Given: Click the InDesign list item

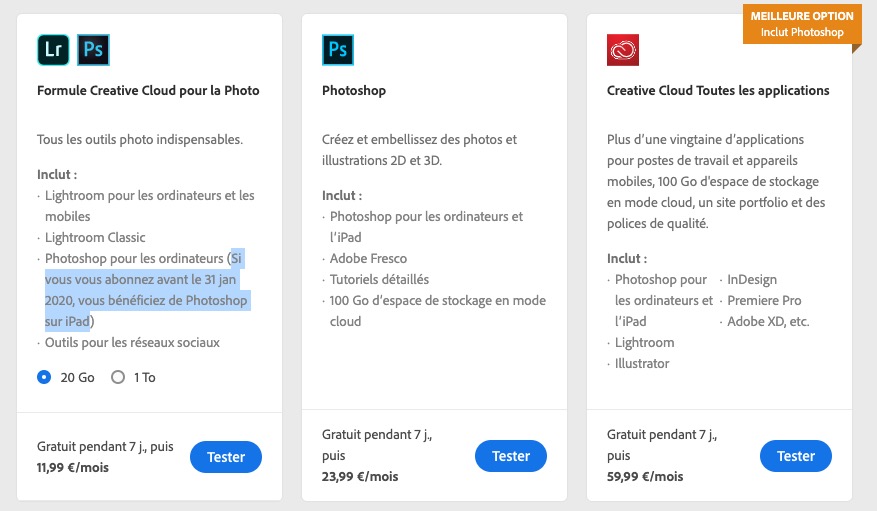Looking at the screenshot, I should click(x=752, y=280).
